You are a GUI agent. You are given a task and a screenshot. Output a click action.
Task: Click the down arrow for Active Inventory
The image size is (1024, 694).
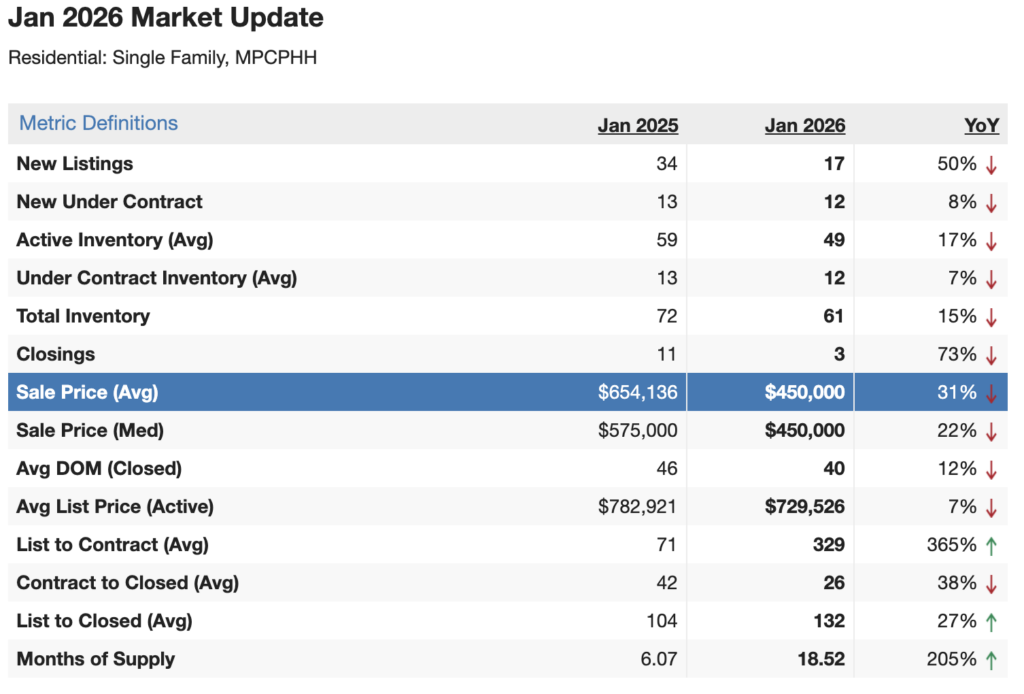click(x=991, y=241)
